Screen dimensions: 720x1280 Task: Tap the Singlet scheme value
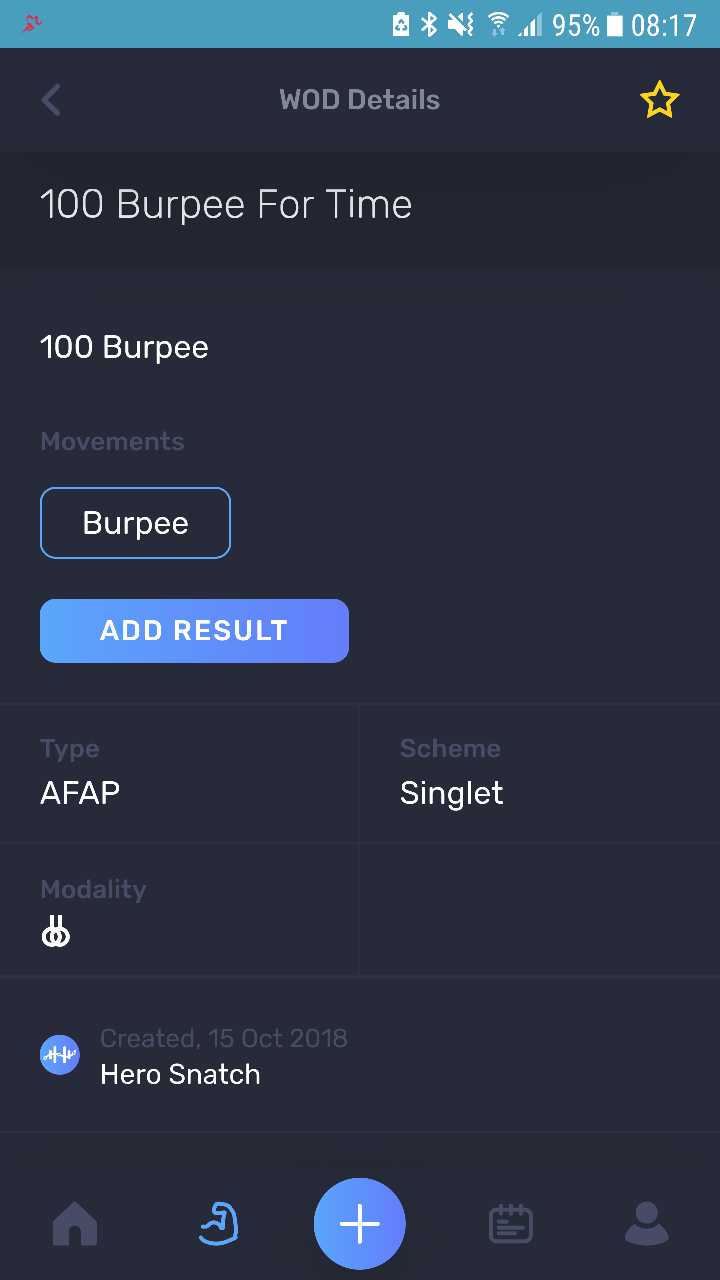451,793
